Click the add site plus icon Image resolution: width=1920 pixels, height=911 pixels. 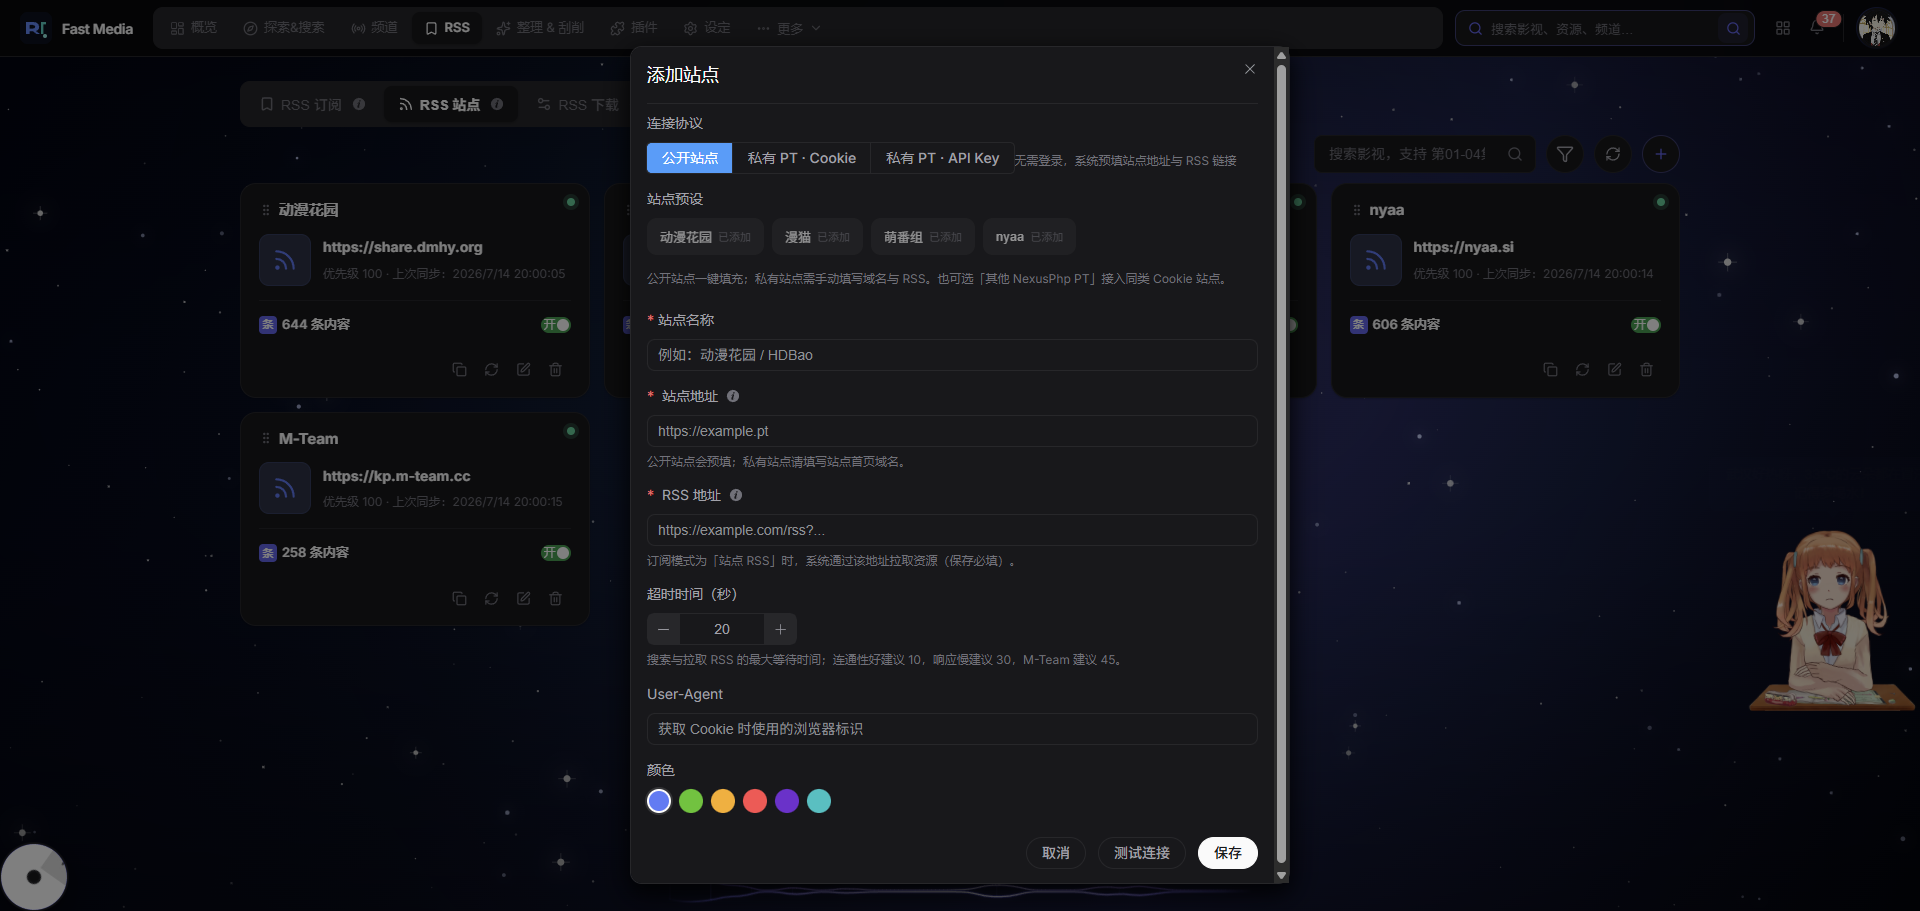[x=1661, y=154]
